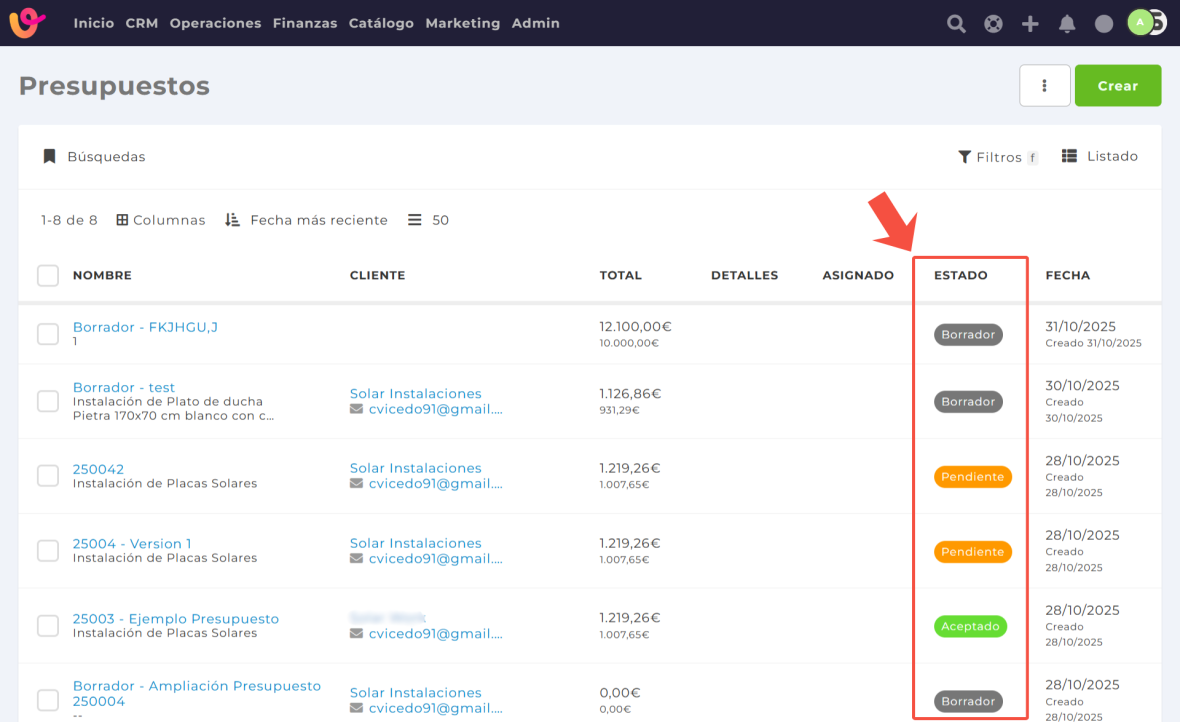Viewport: 1180px width, 722px height.
Task: Click the green Crear button
Action: [x=1117, y=86]
